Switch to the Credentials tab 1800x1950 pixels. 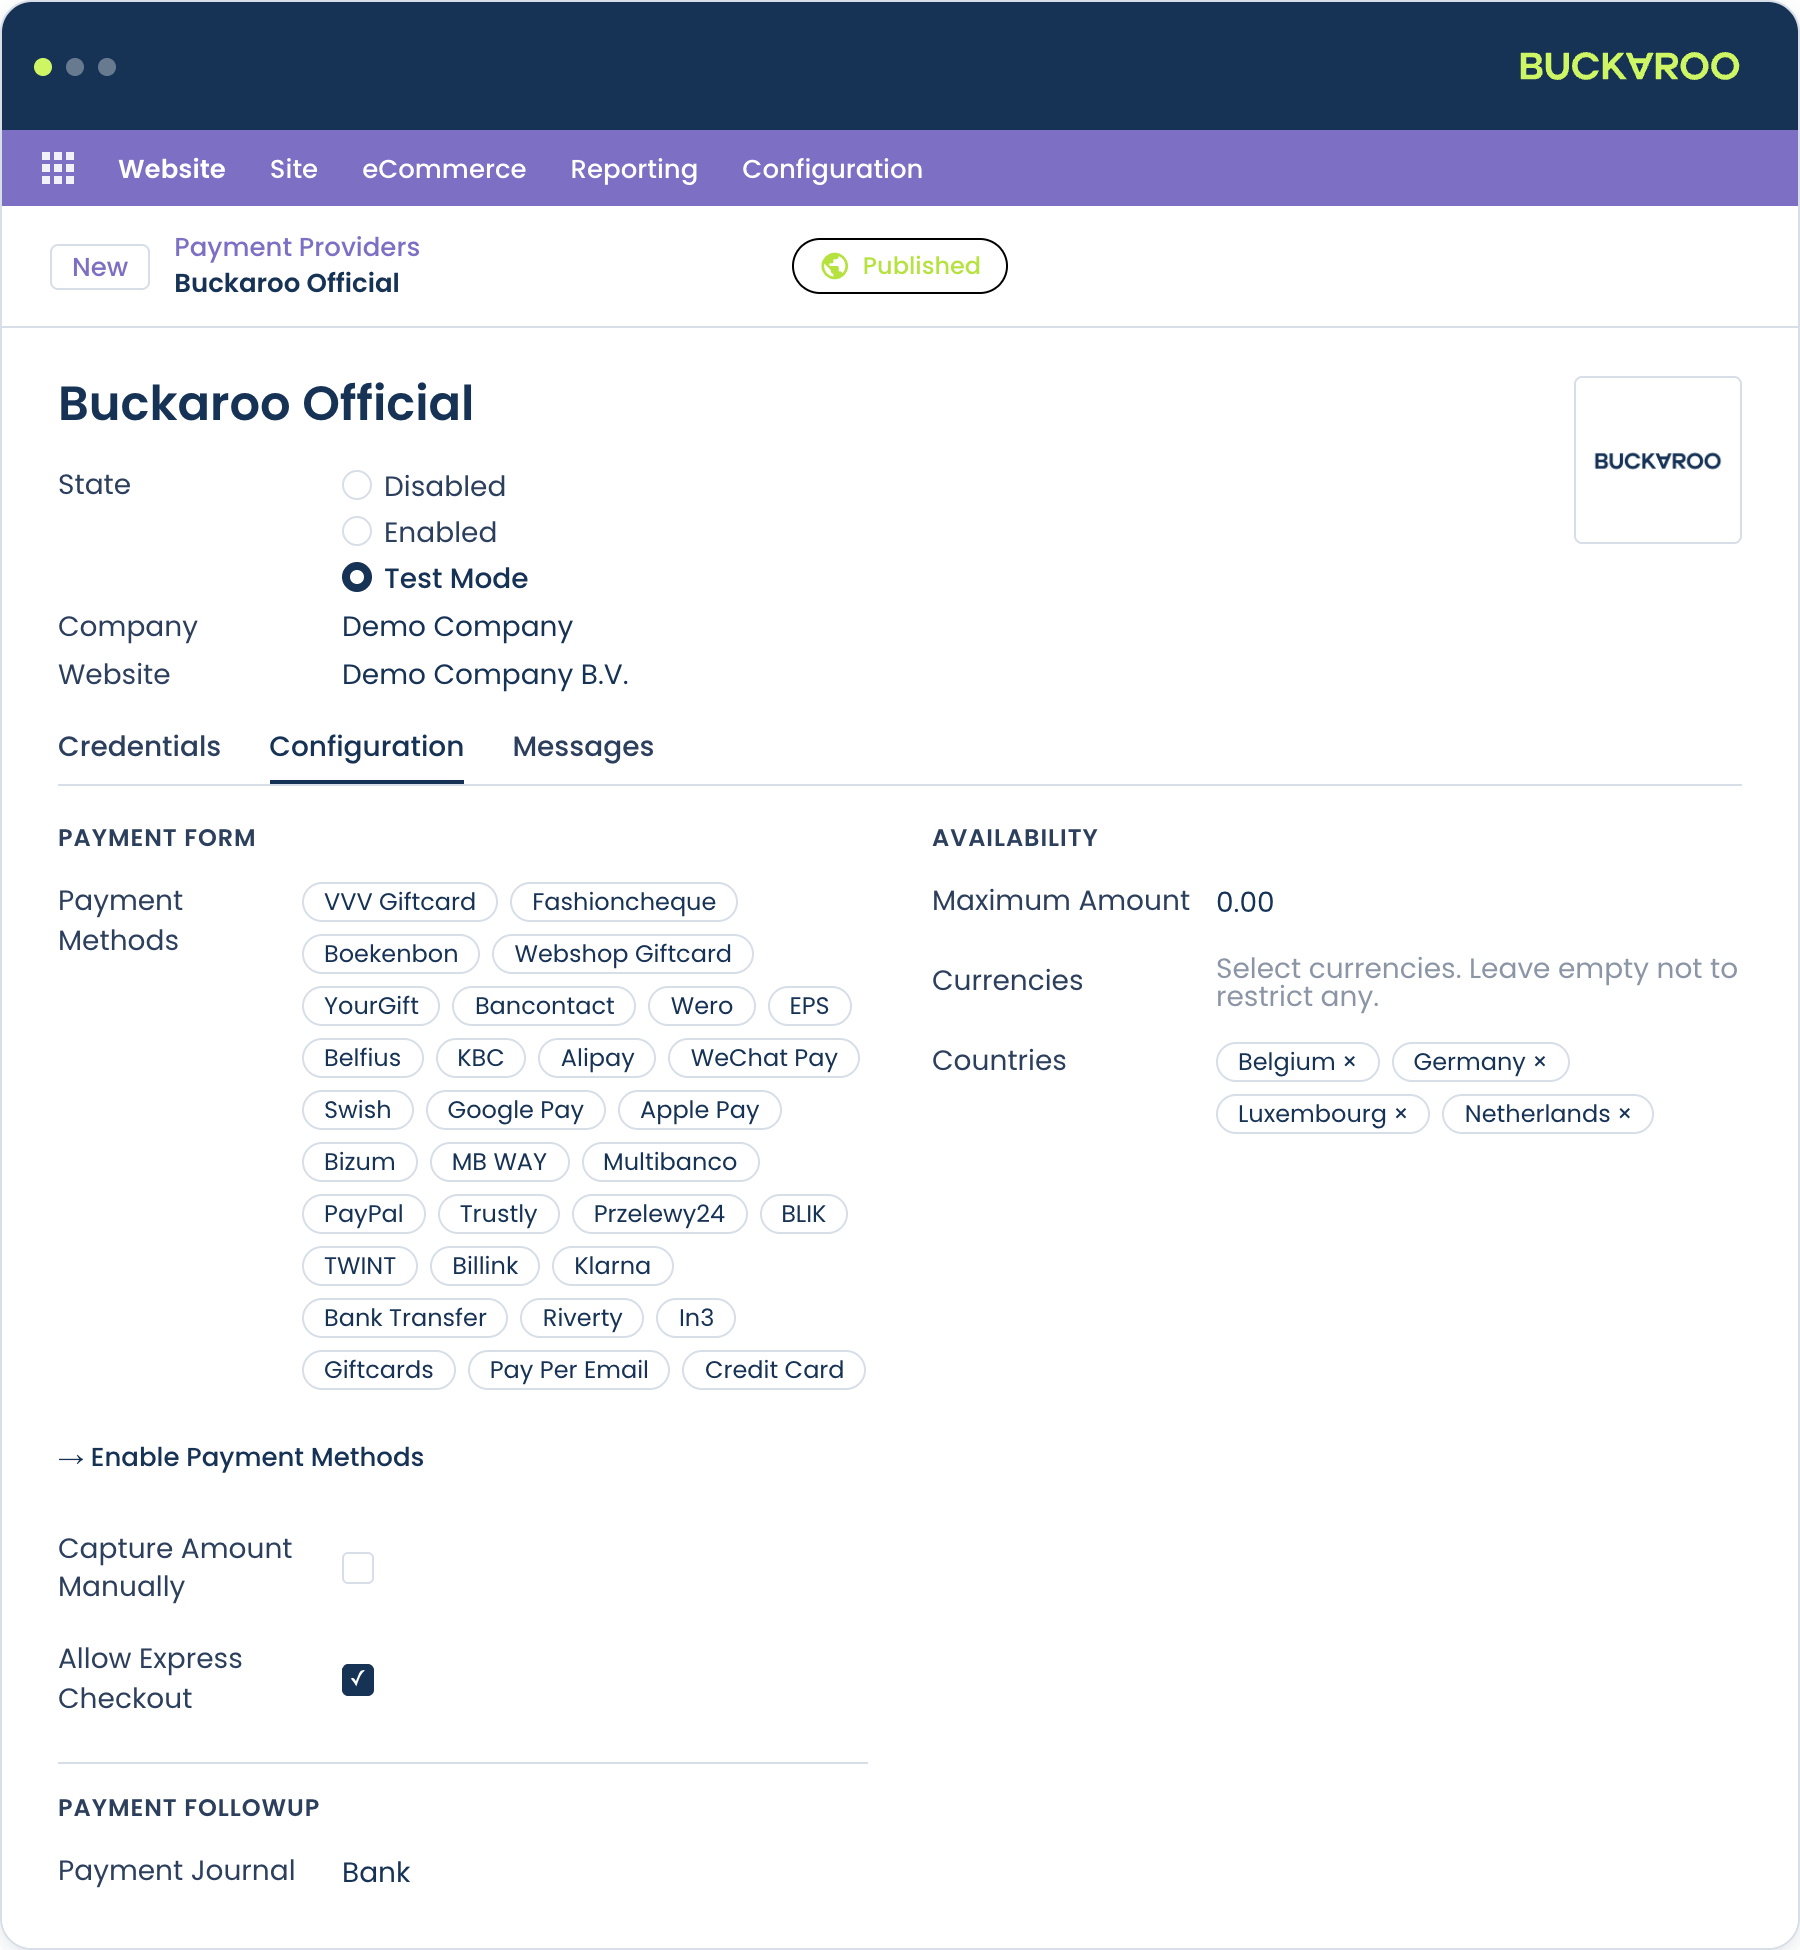click(x=139, y=747)
